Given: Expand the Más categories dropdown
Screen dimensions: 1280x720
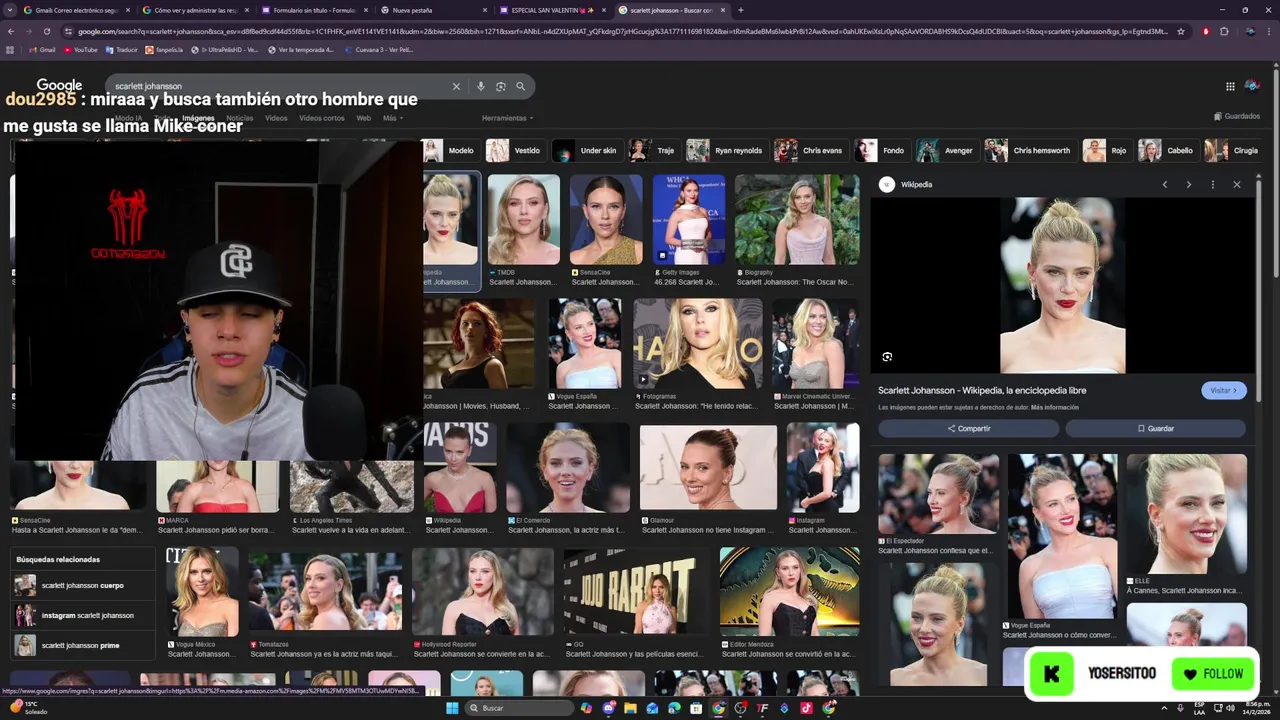Looking at the screenshot, I should pyautogui.click(x=393, y=118).
